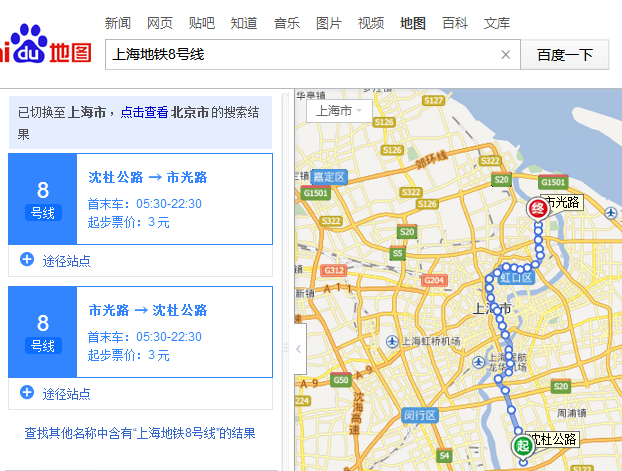Click the 龙华机场 airport icon on the map

[x=478, y=362]
